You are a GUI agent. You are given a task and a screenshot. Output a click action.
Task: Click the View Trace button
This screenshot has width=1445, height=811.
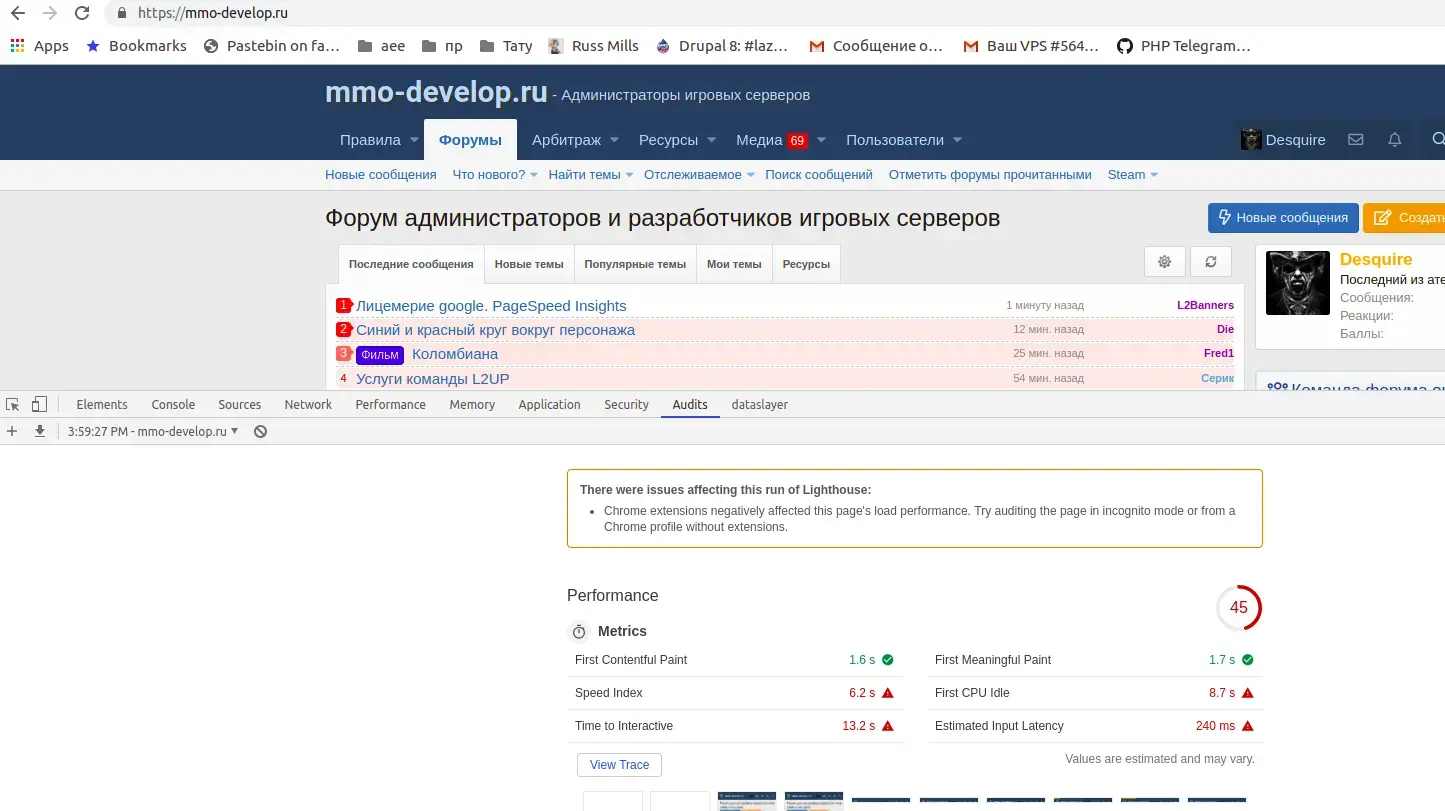[619, 765]
